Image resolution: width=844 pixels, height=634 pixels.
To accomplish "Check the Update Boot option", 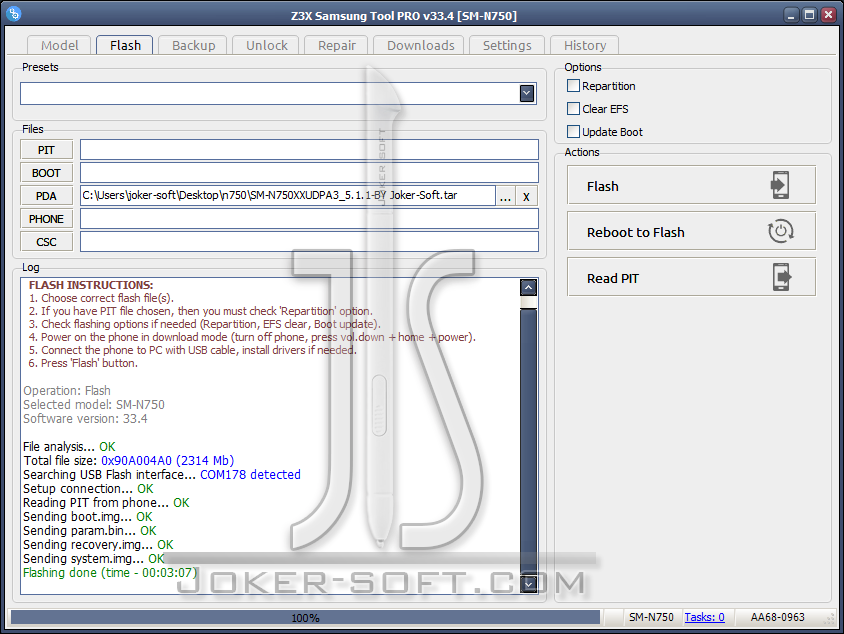I will pyautogui.click(x=573, y=132).
